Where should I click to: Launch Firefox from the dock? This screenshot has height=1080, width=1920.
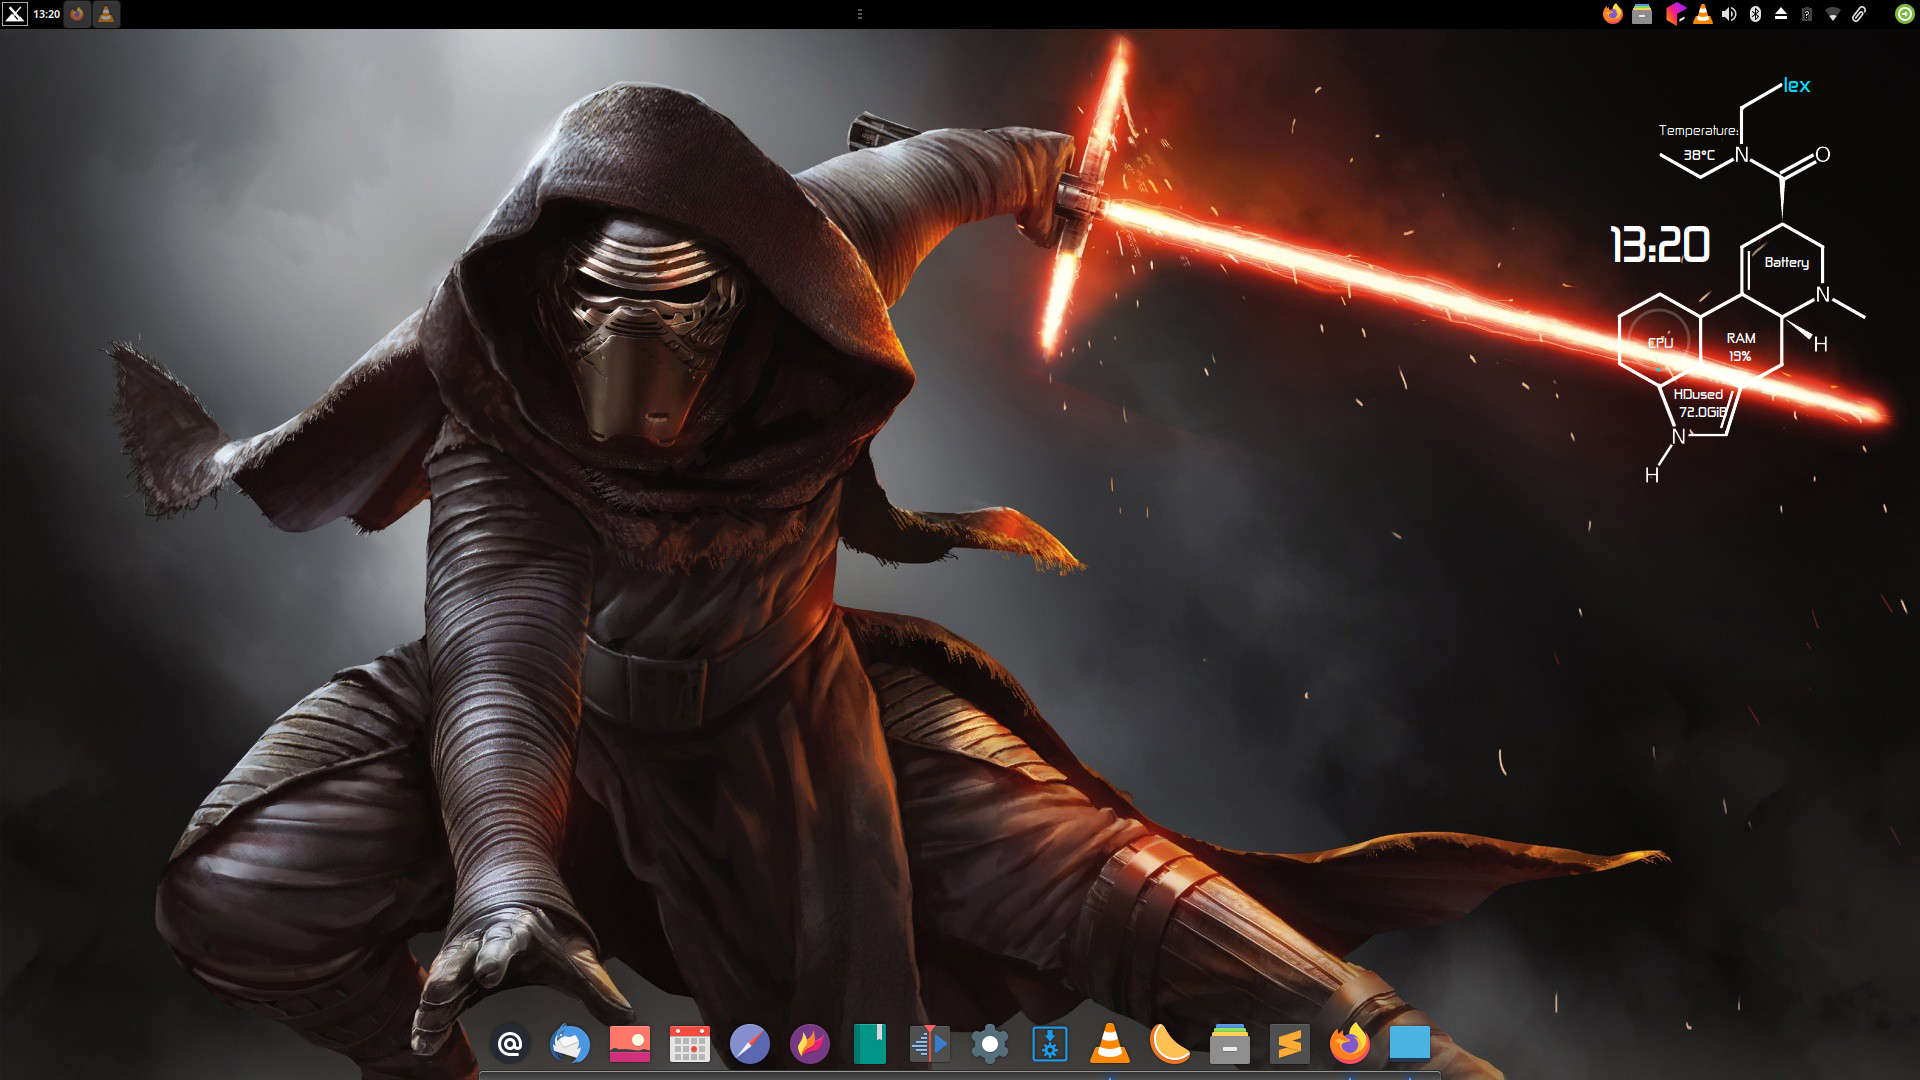point(1350,1044)
